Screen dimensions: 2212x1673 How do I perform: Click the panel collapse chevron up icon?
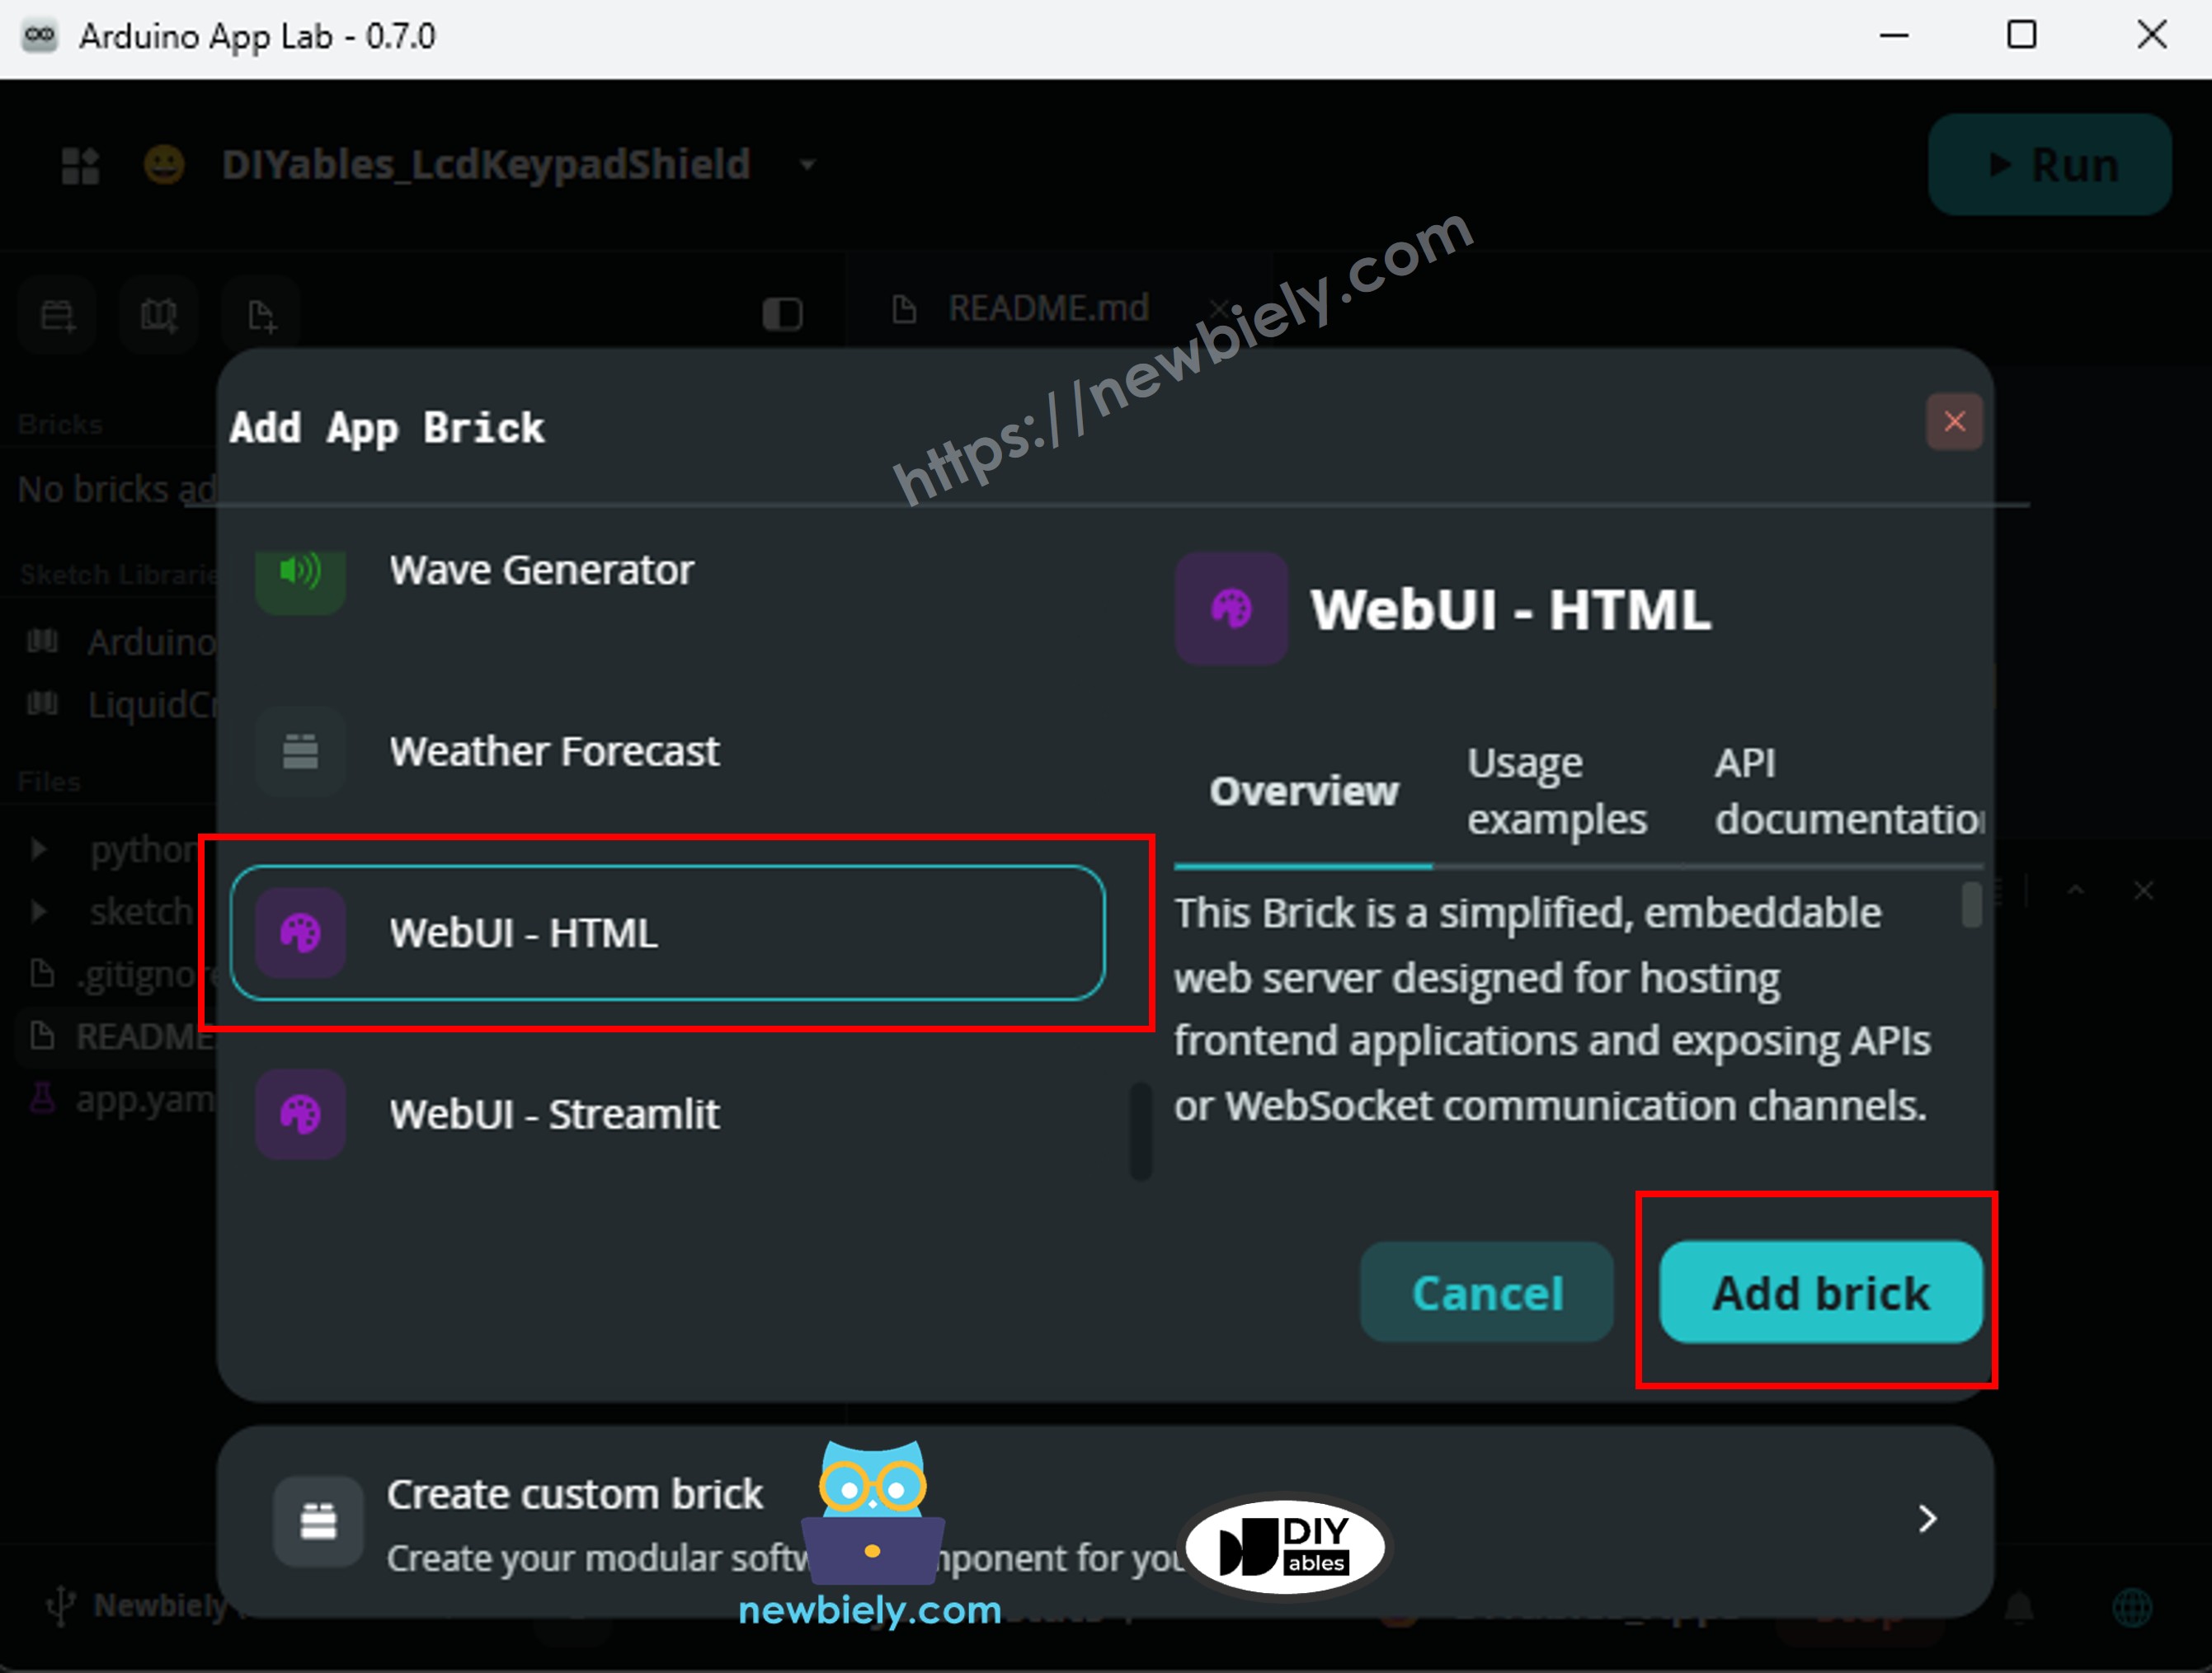pos(2076,890)
